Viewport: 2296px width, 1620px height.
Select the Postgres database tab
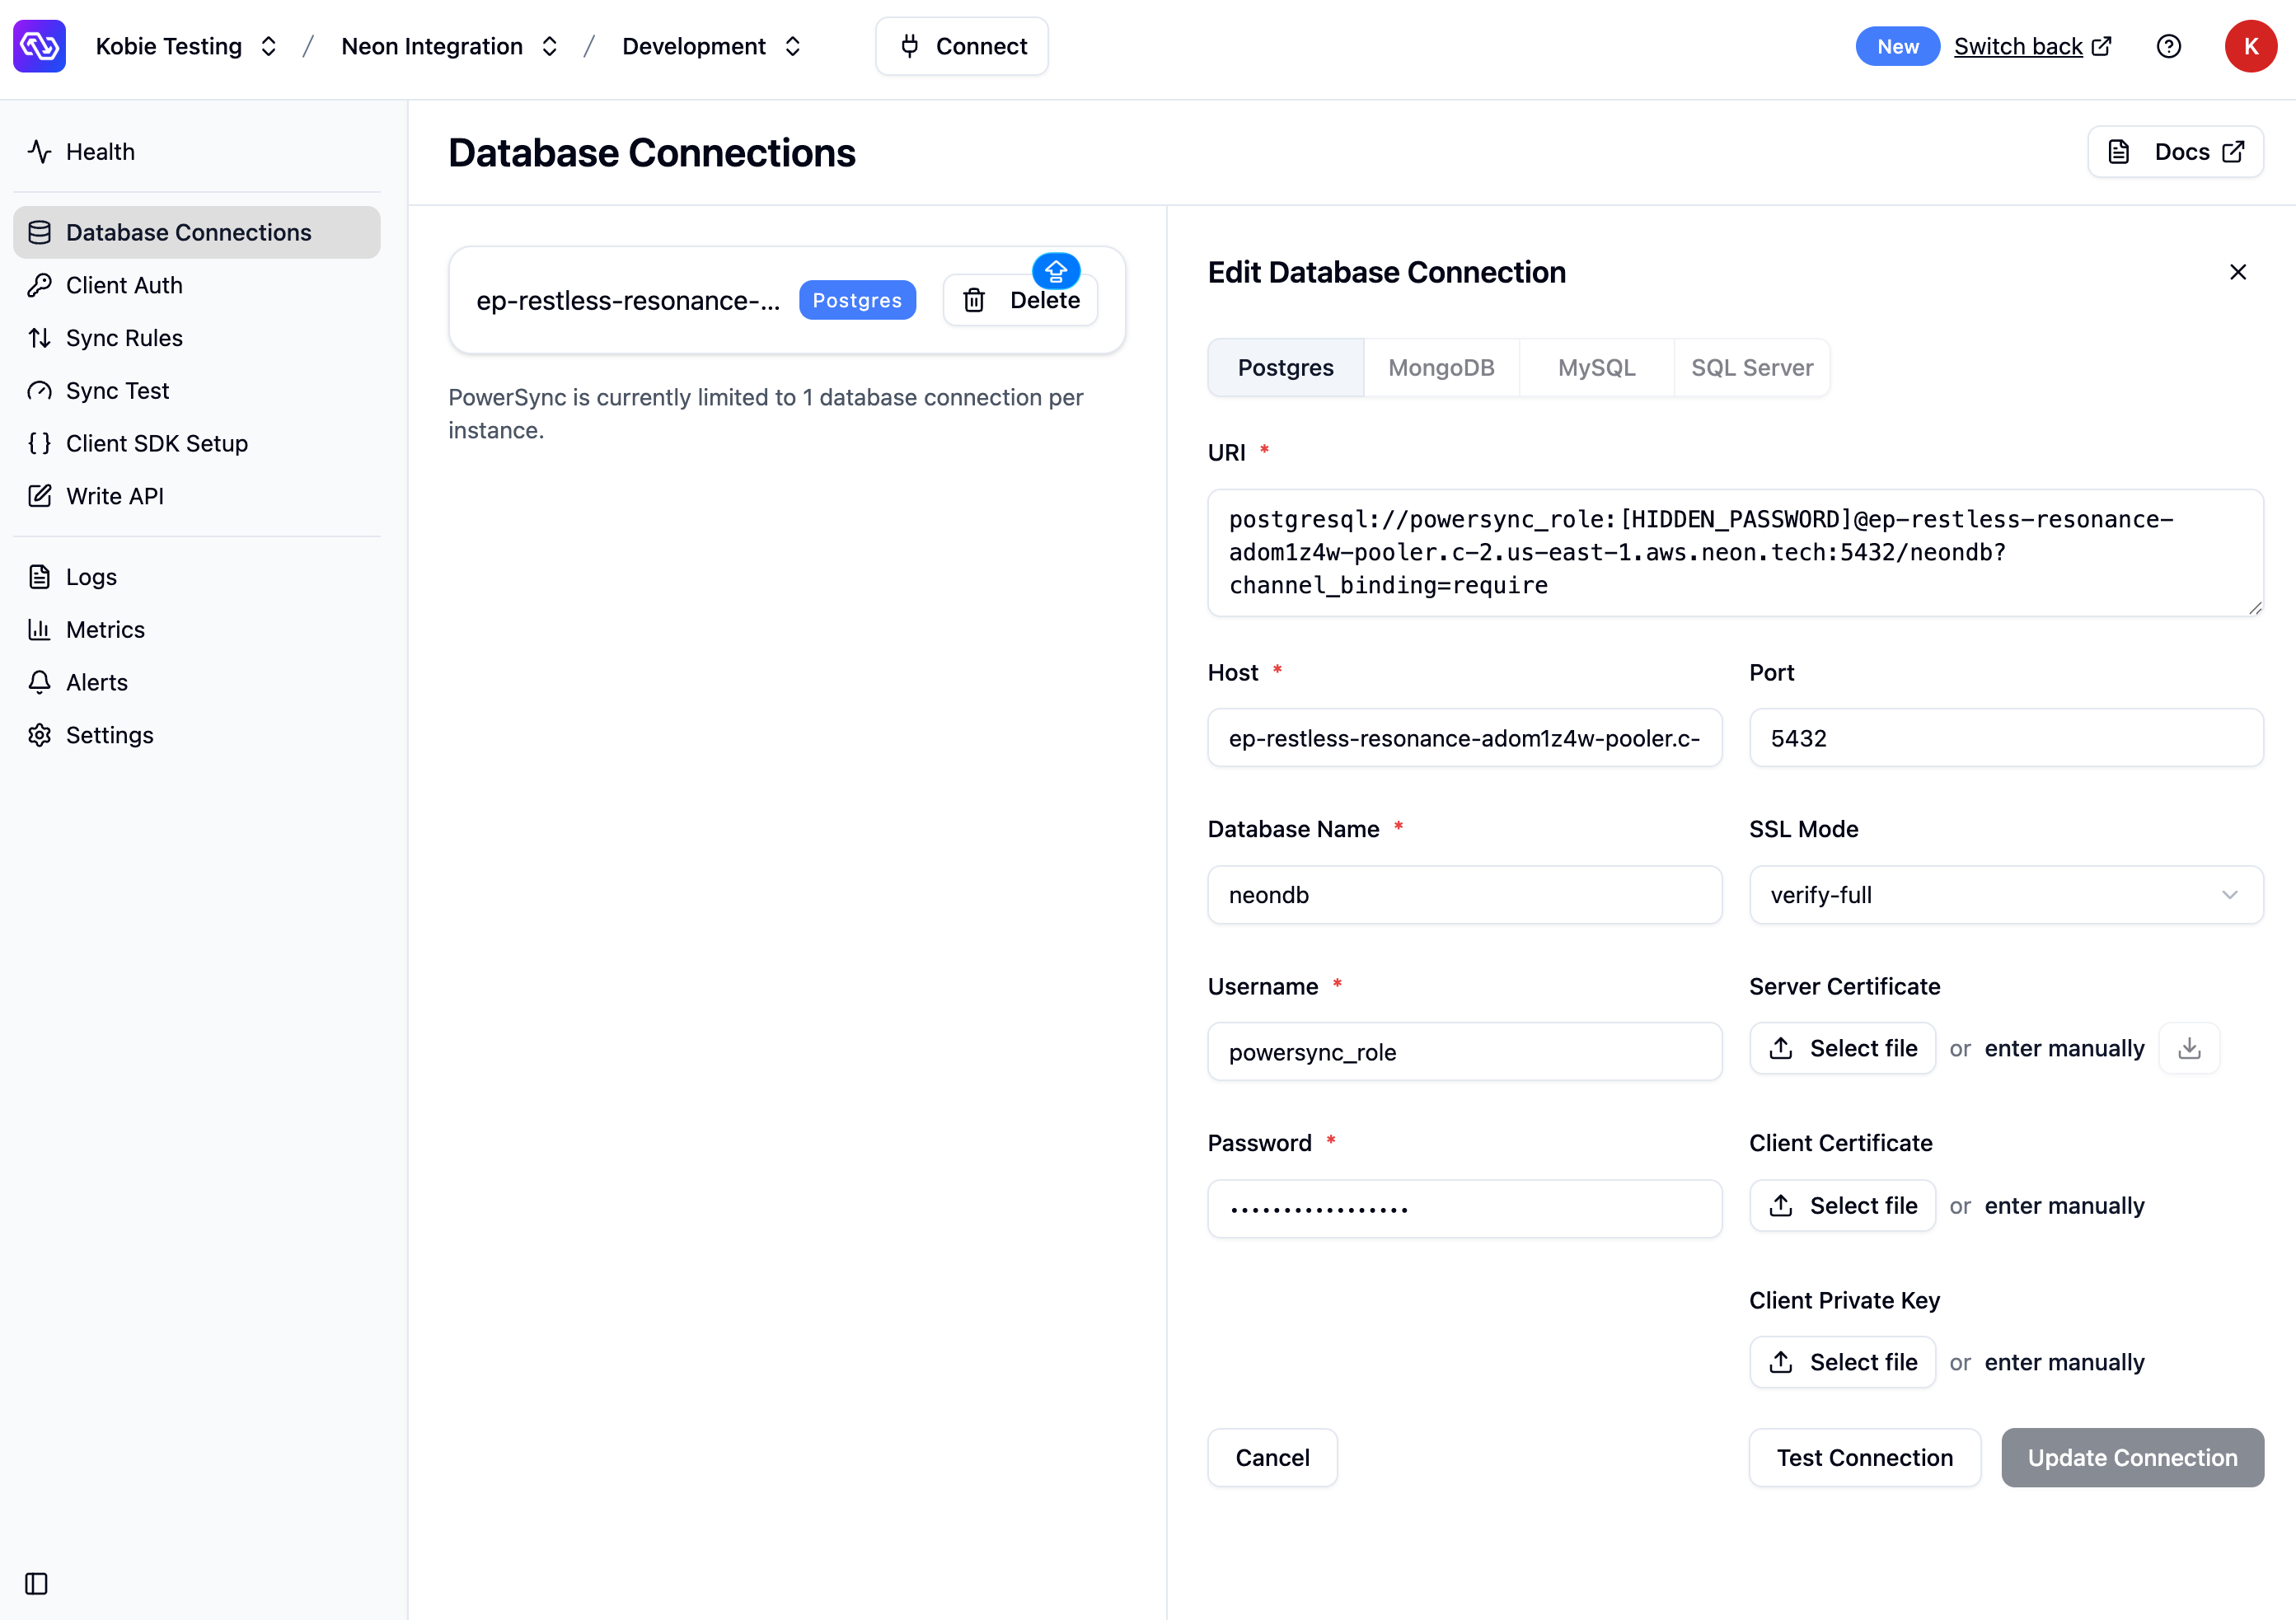click(x=1285, y=367)
